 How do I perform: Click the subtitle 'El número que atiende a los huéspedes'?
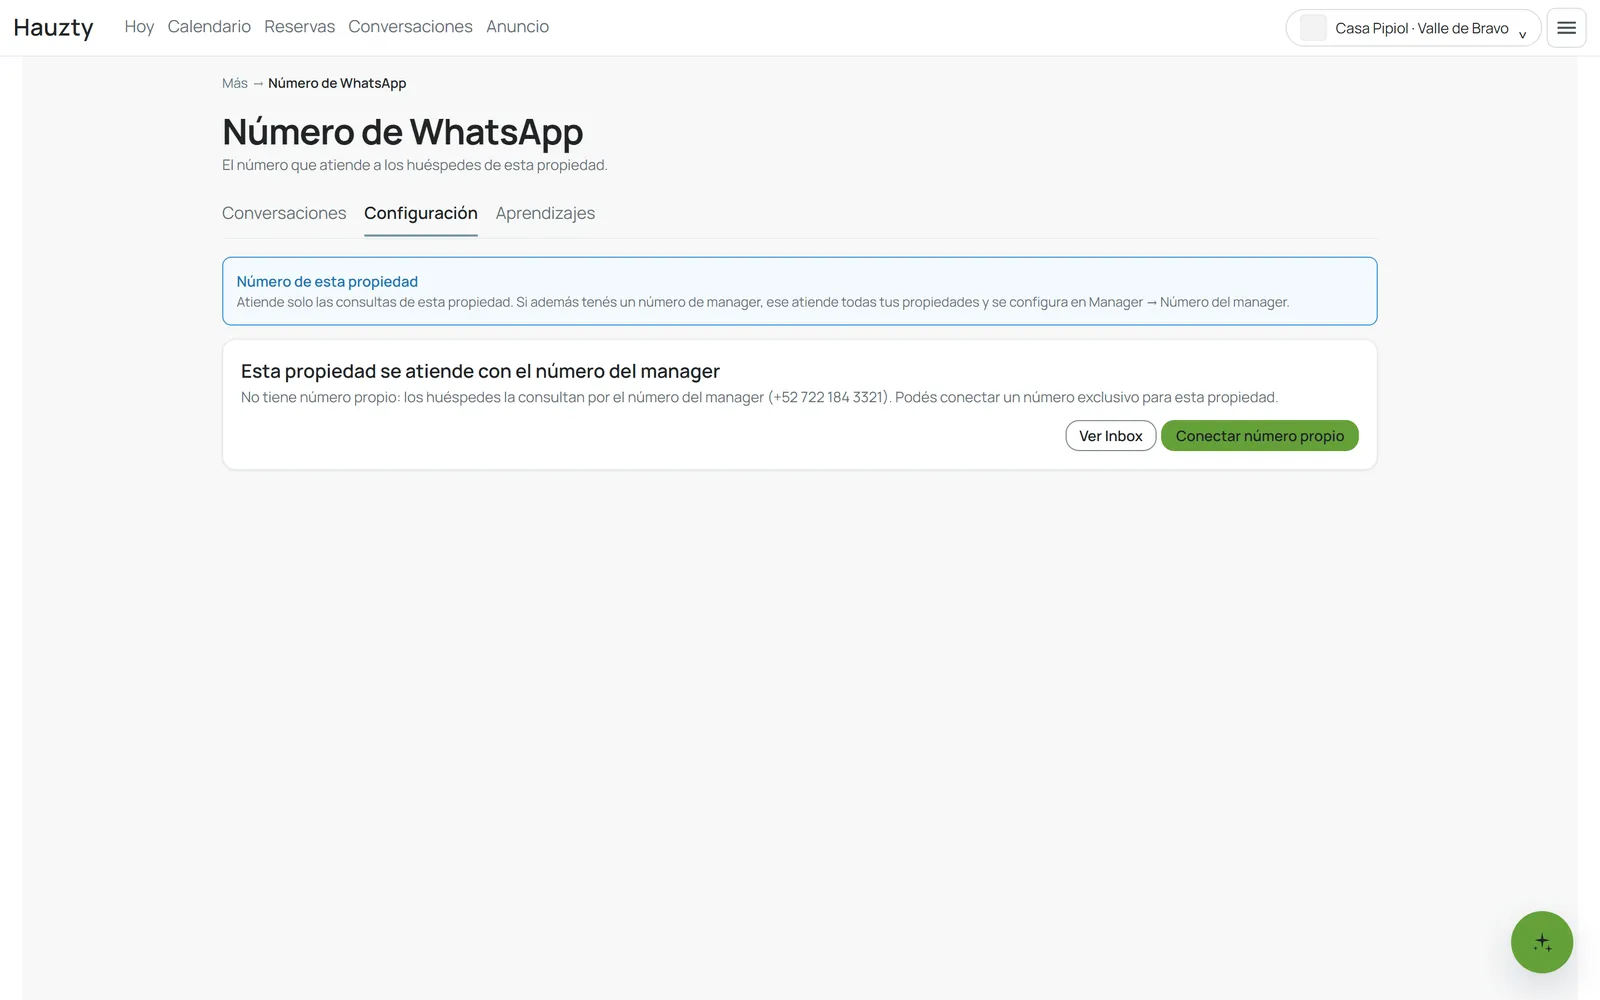coord(415,165)
